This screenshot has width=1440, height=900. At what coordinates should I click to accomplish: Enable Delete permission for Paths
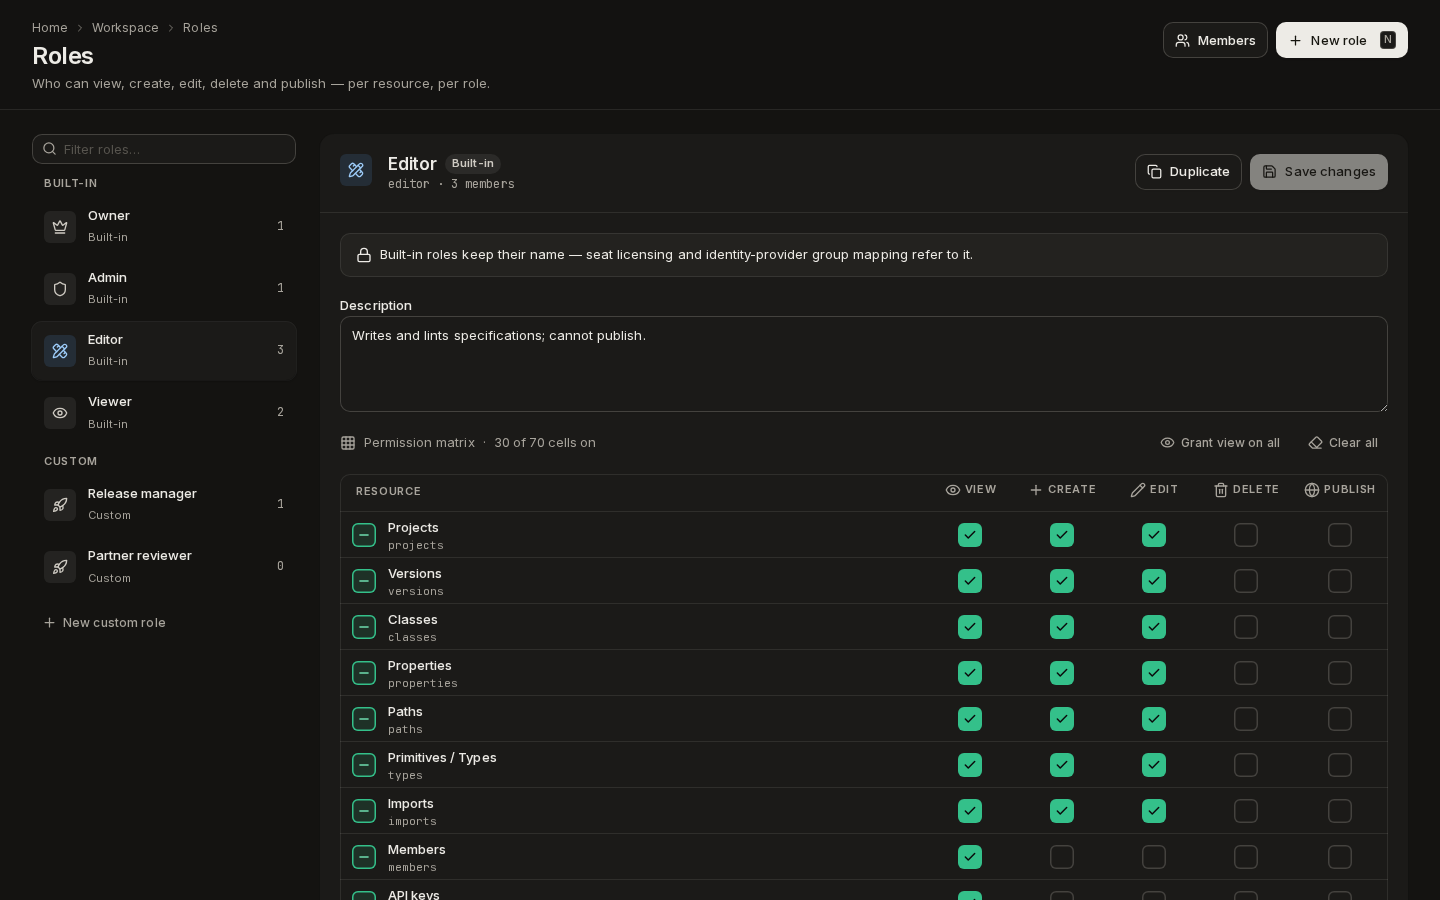pos(1246,719)
